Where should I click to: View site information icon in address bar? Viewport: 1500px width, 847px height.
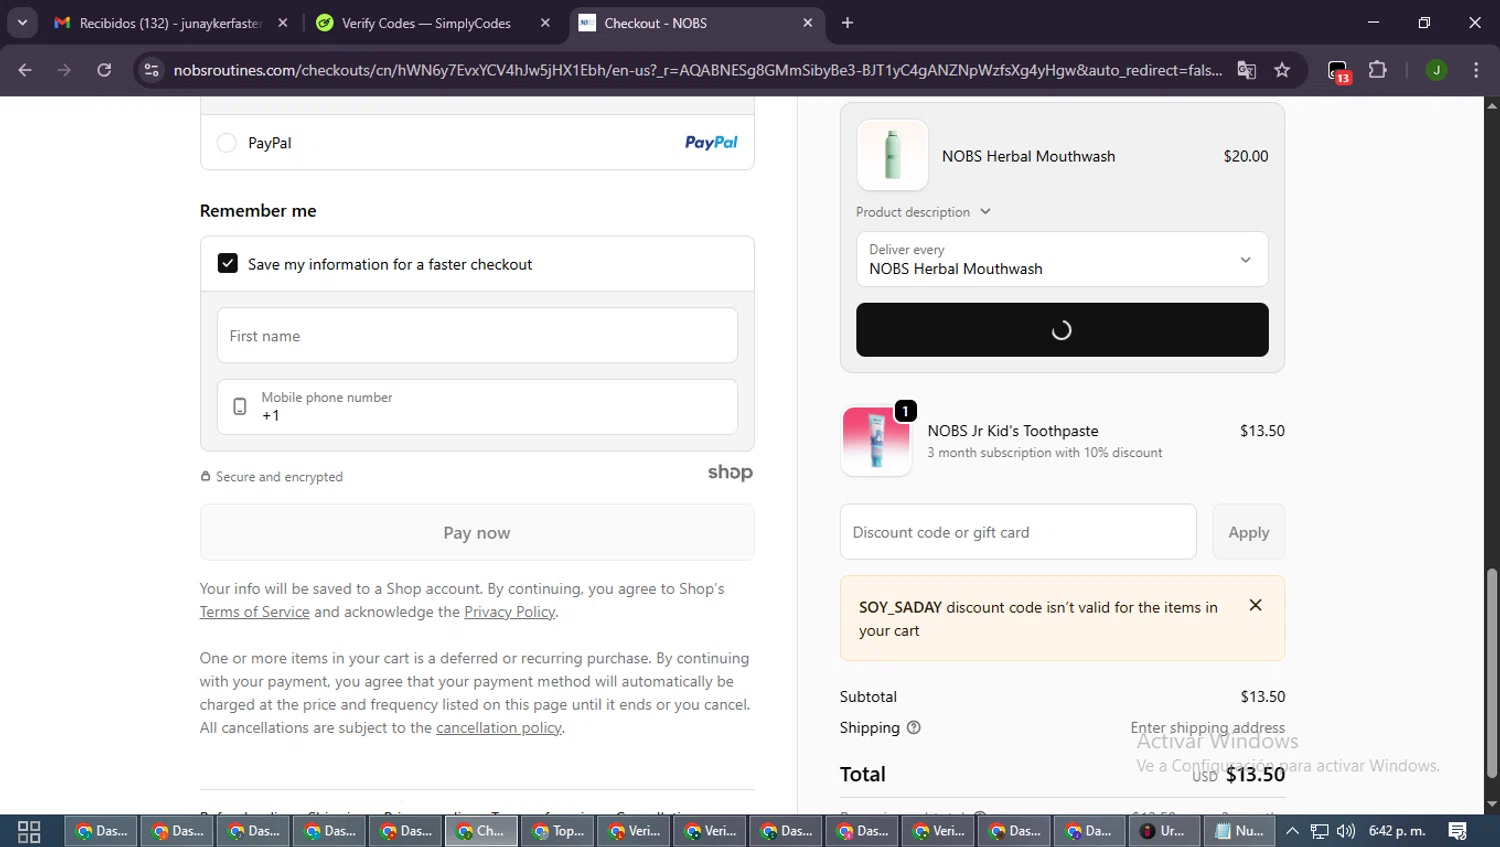[151, 70]
